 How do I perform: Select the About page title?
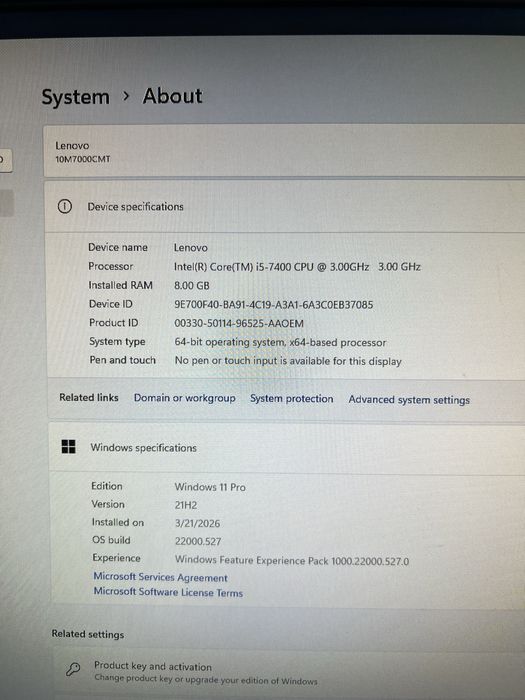172,96
